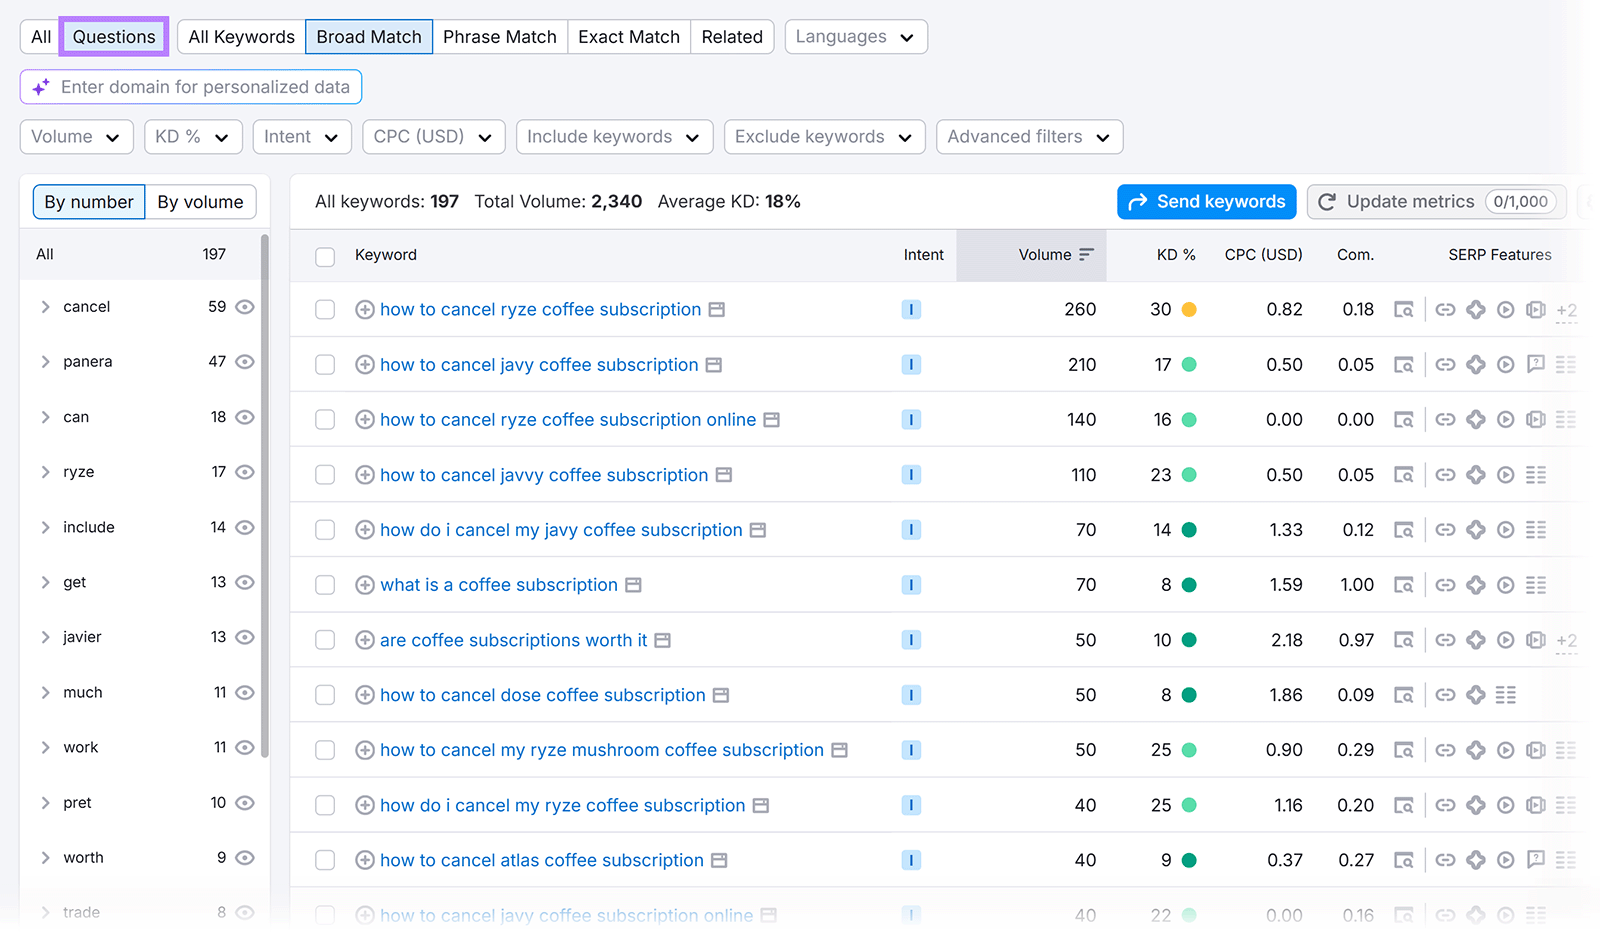Open the Volume filter dropdown
The image size is (1600, 939).
76,137
